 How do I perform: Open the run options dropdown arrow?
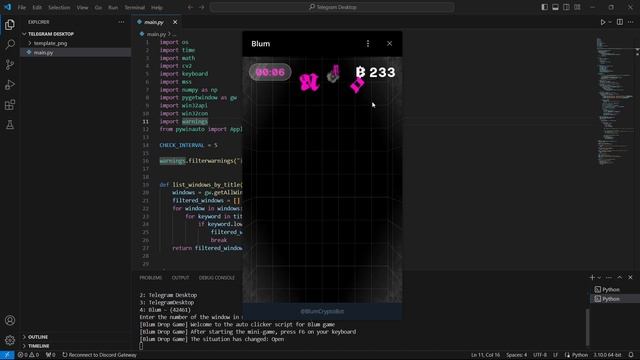pyautogui.click(x=610, y=22)
